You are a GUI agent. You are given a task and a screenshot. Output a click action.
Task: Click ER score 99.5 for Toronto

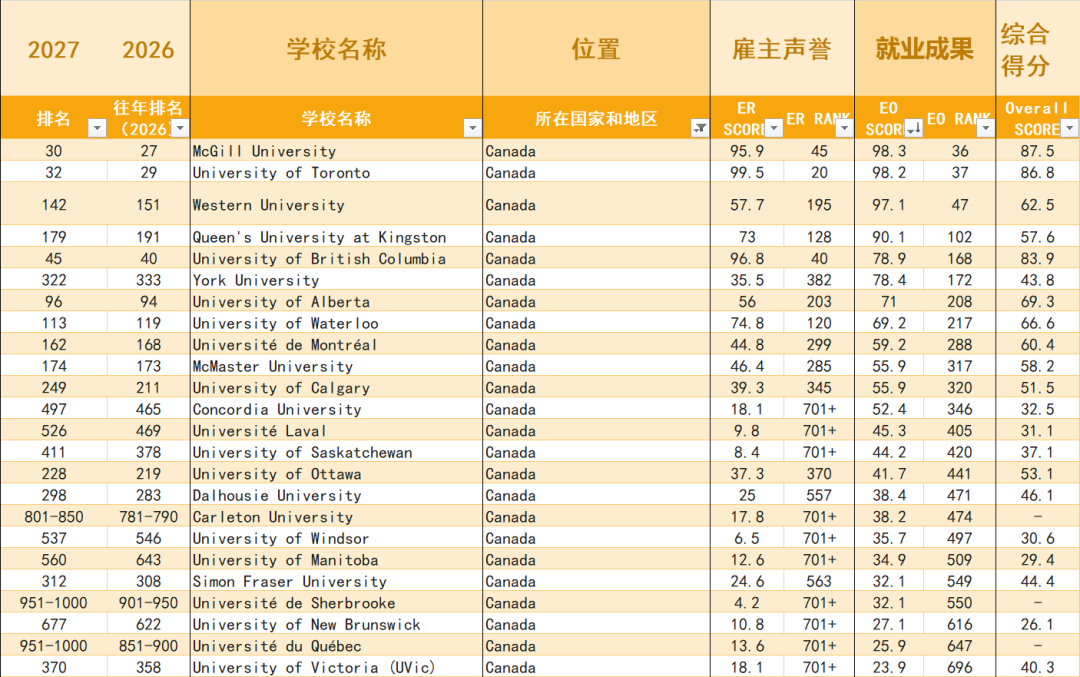click(x=747, y=172)
